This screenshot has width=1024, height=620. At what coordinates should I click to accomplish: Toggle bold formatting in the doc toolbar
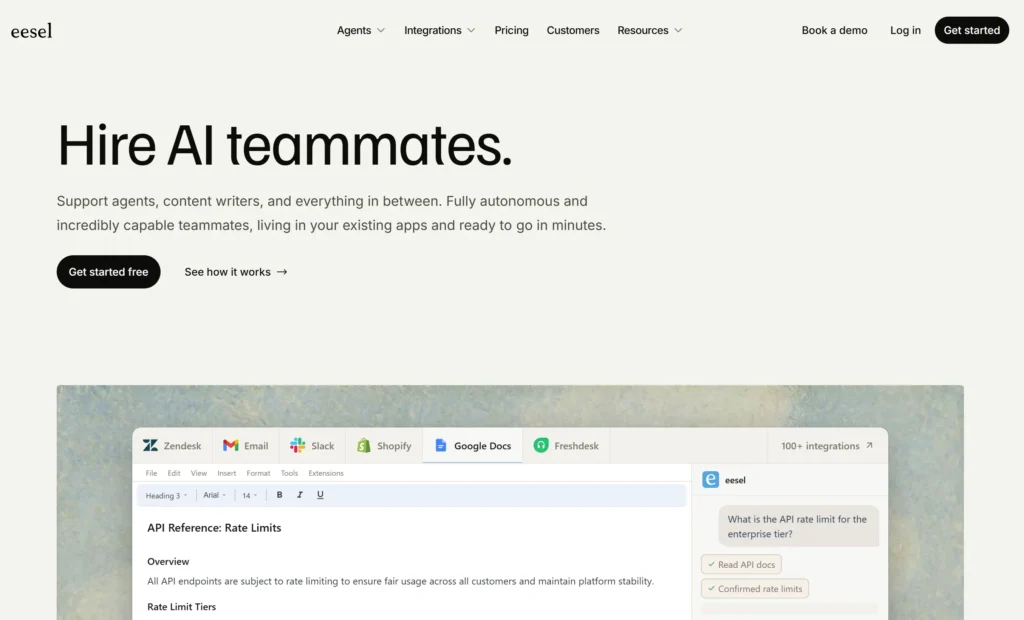tap(280, 495)
